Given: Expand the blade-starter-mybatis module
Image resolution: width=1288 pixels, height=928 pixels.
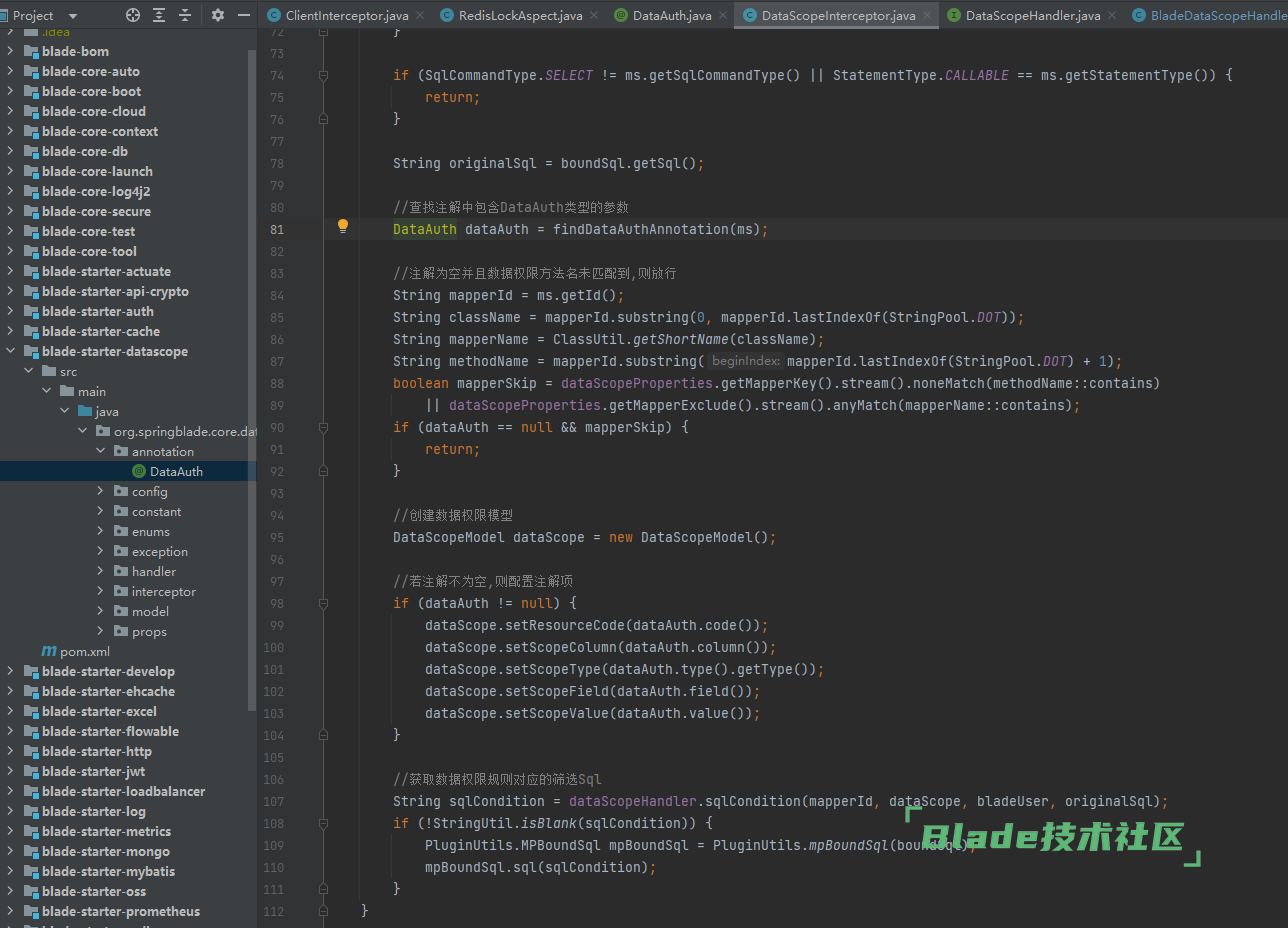Looking at the screenshot, I should tap(10, 871).
